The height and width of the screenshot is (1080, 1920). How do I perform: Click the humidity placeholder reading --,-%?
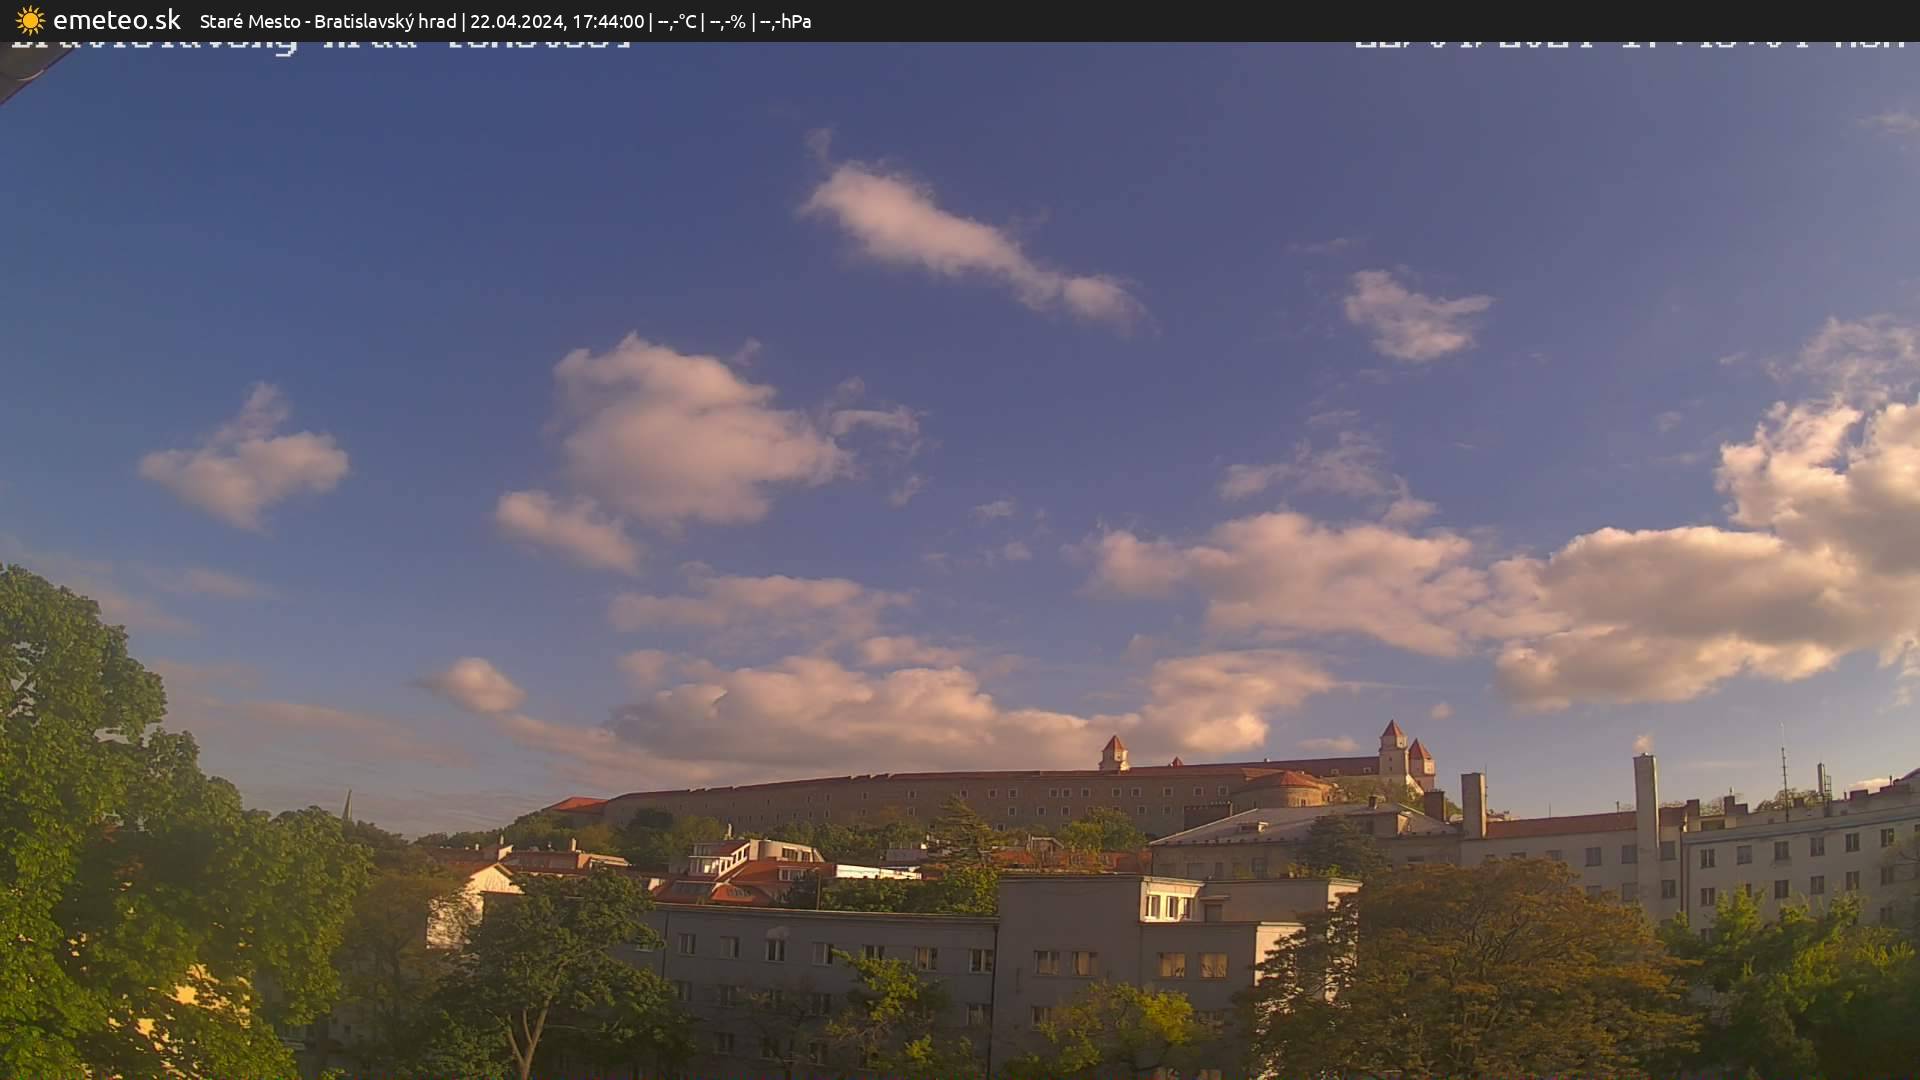728,20
